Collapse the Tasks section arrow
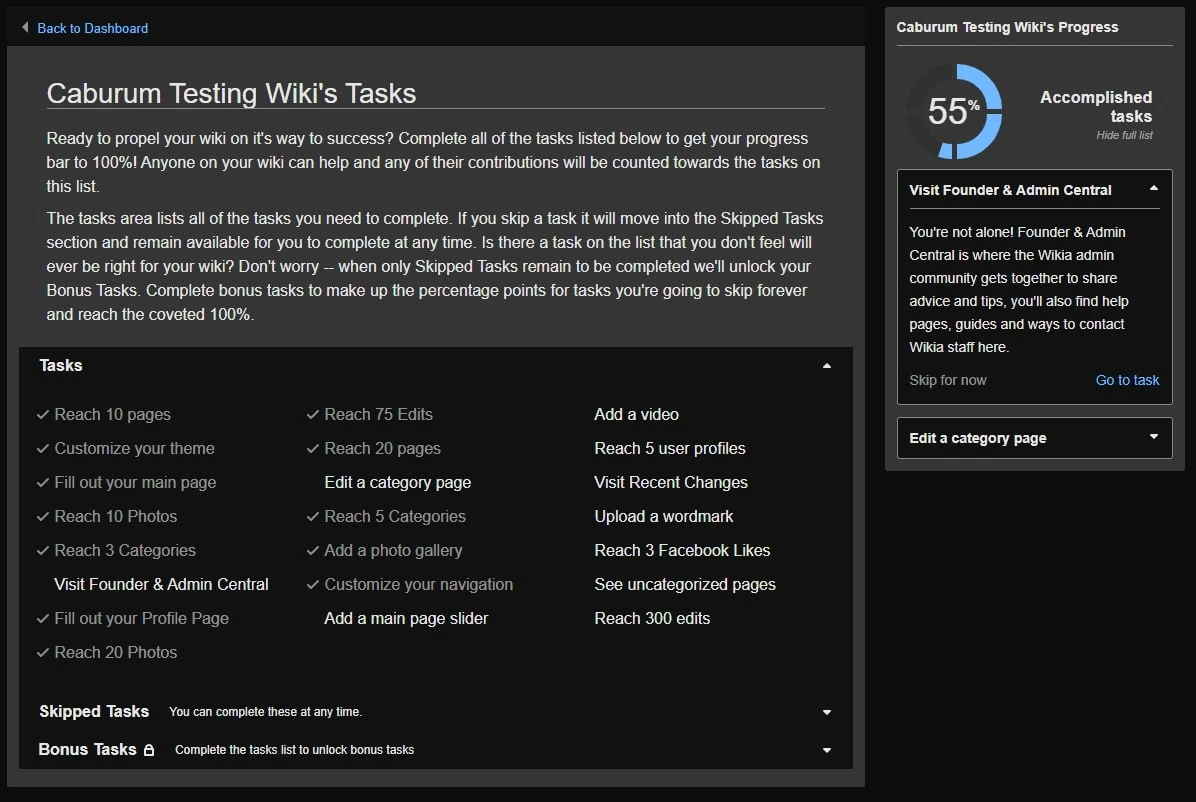Screen dimensions: 1196x802 826,366
